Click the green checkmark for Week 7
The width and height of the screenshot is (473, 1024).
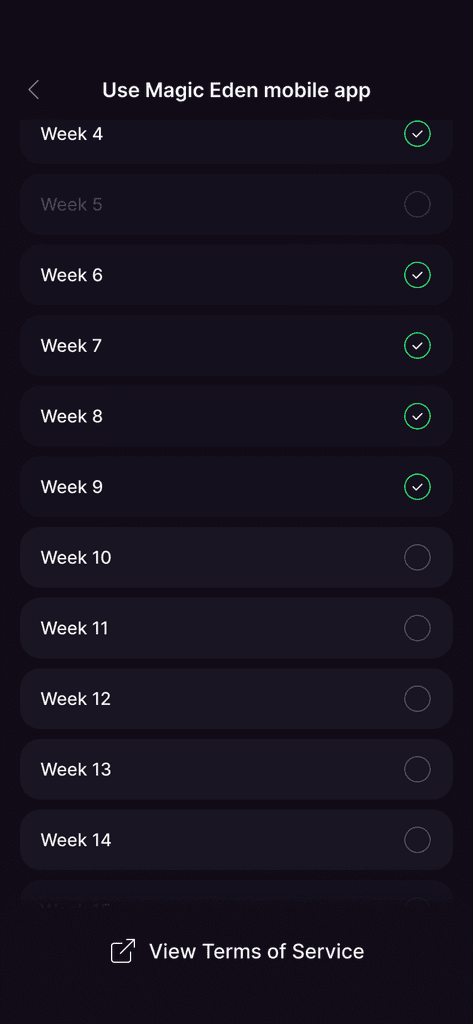click(x=417, y=345)
